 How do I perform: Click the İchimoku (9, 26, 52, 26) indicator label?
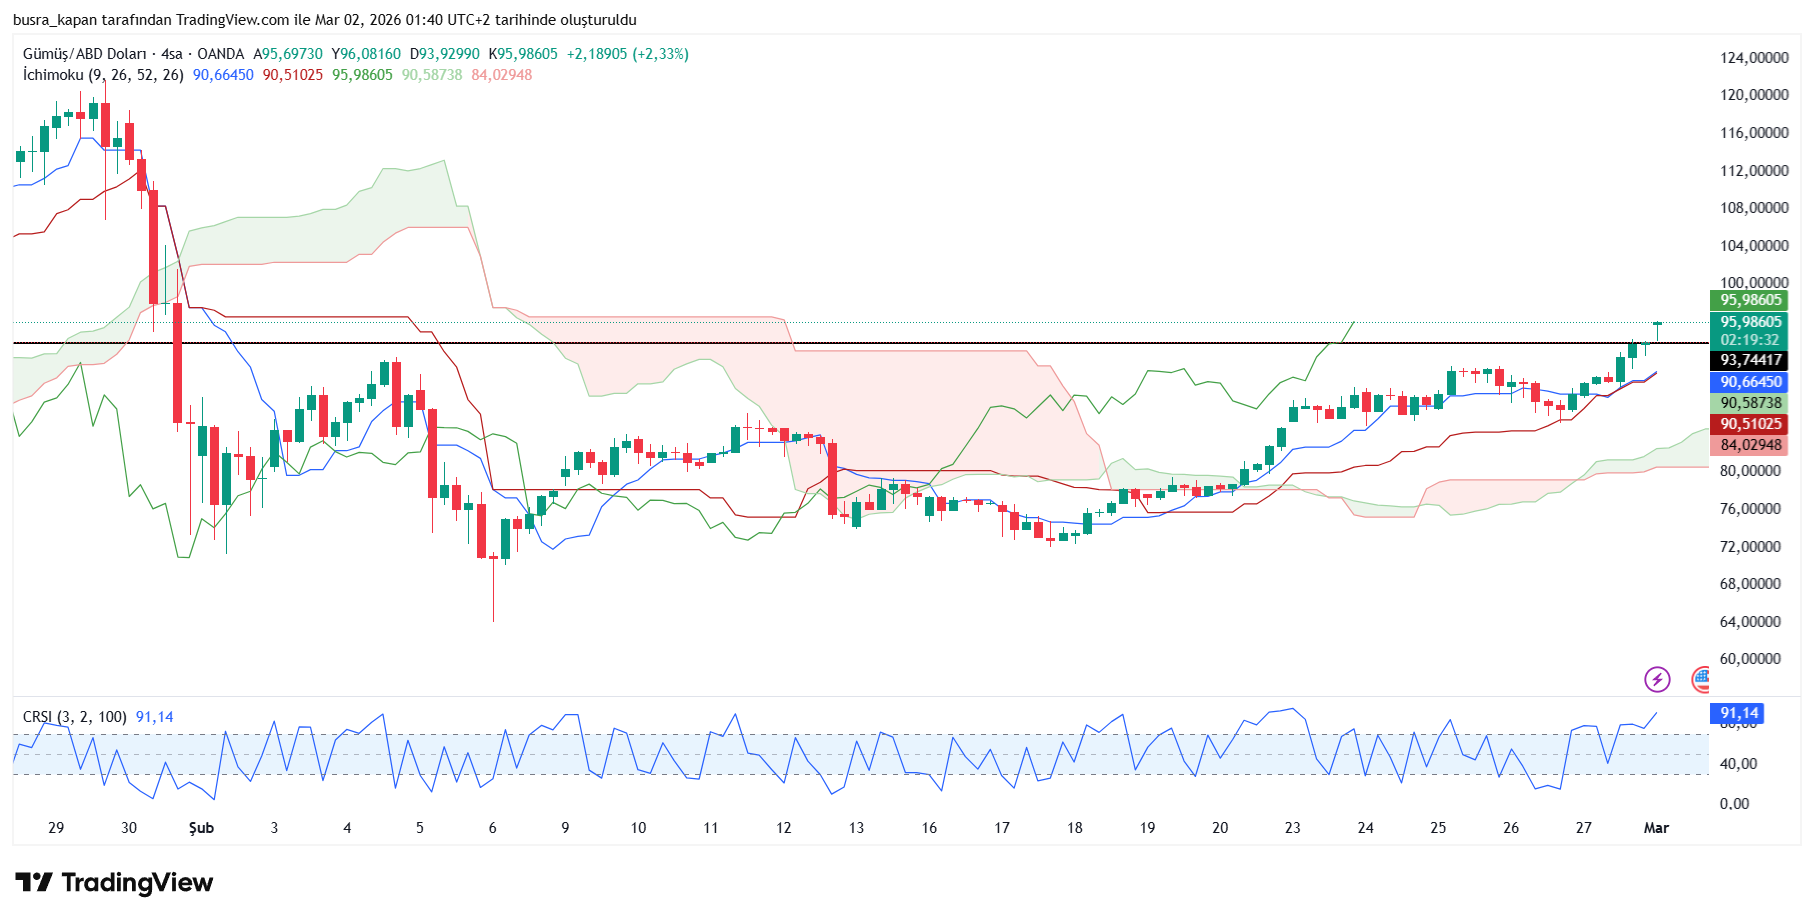(x=103, y=75)
